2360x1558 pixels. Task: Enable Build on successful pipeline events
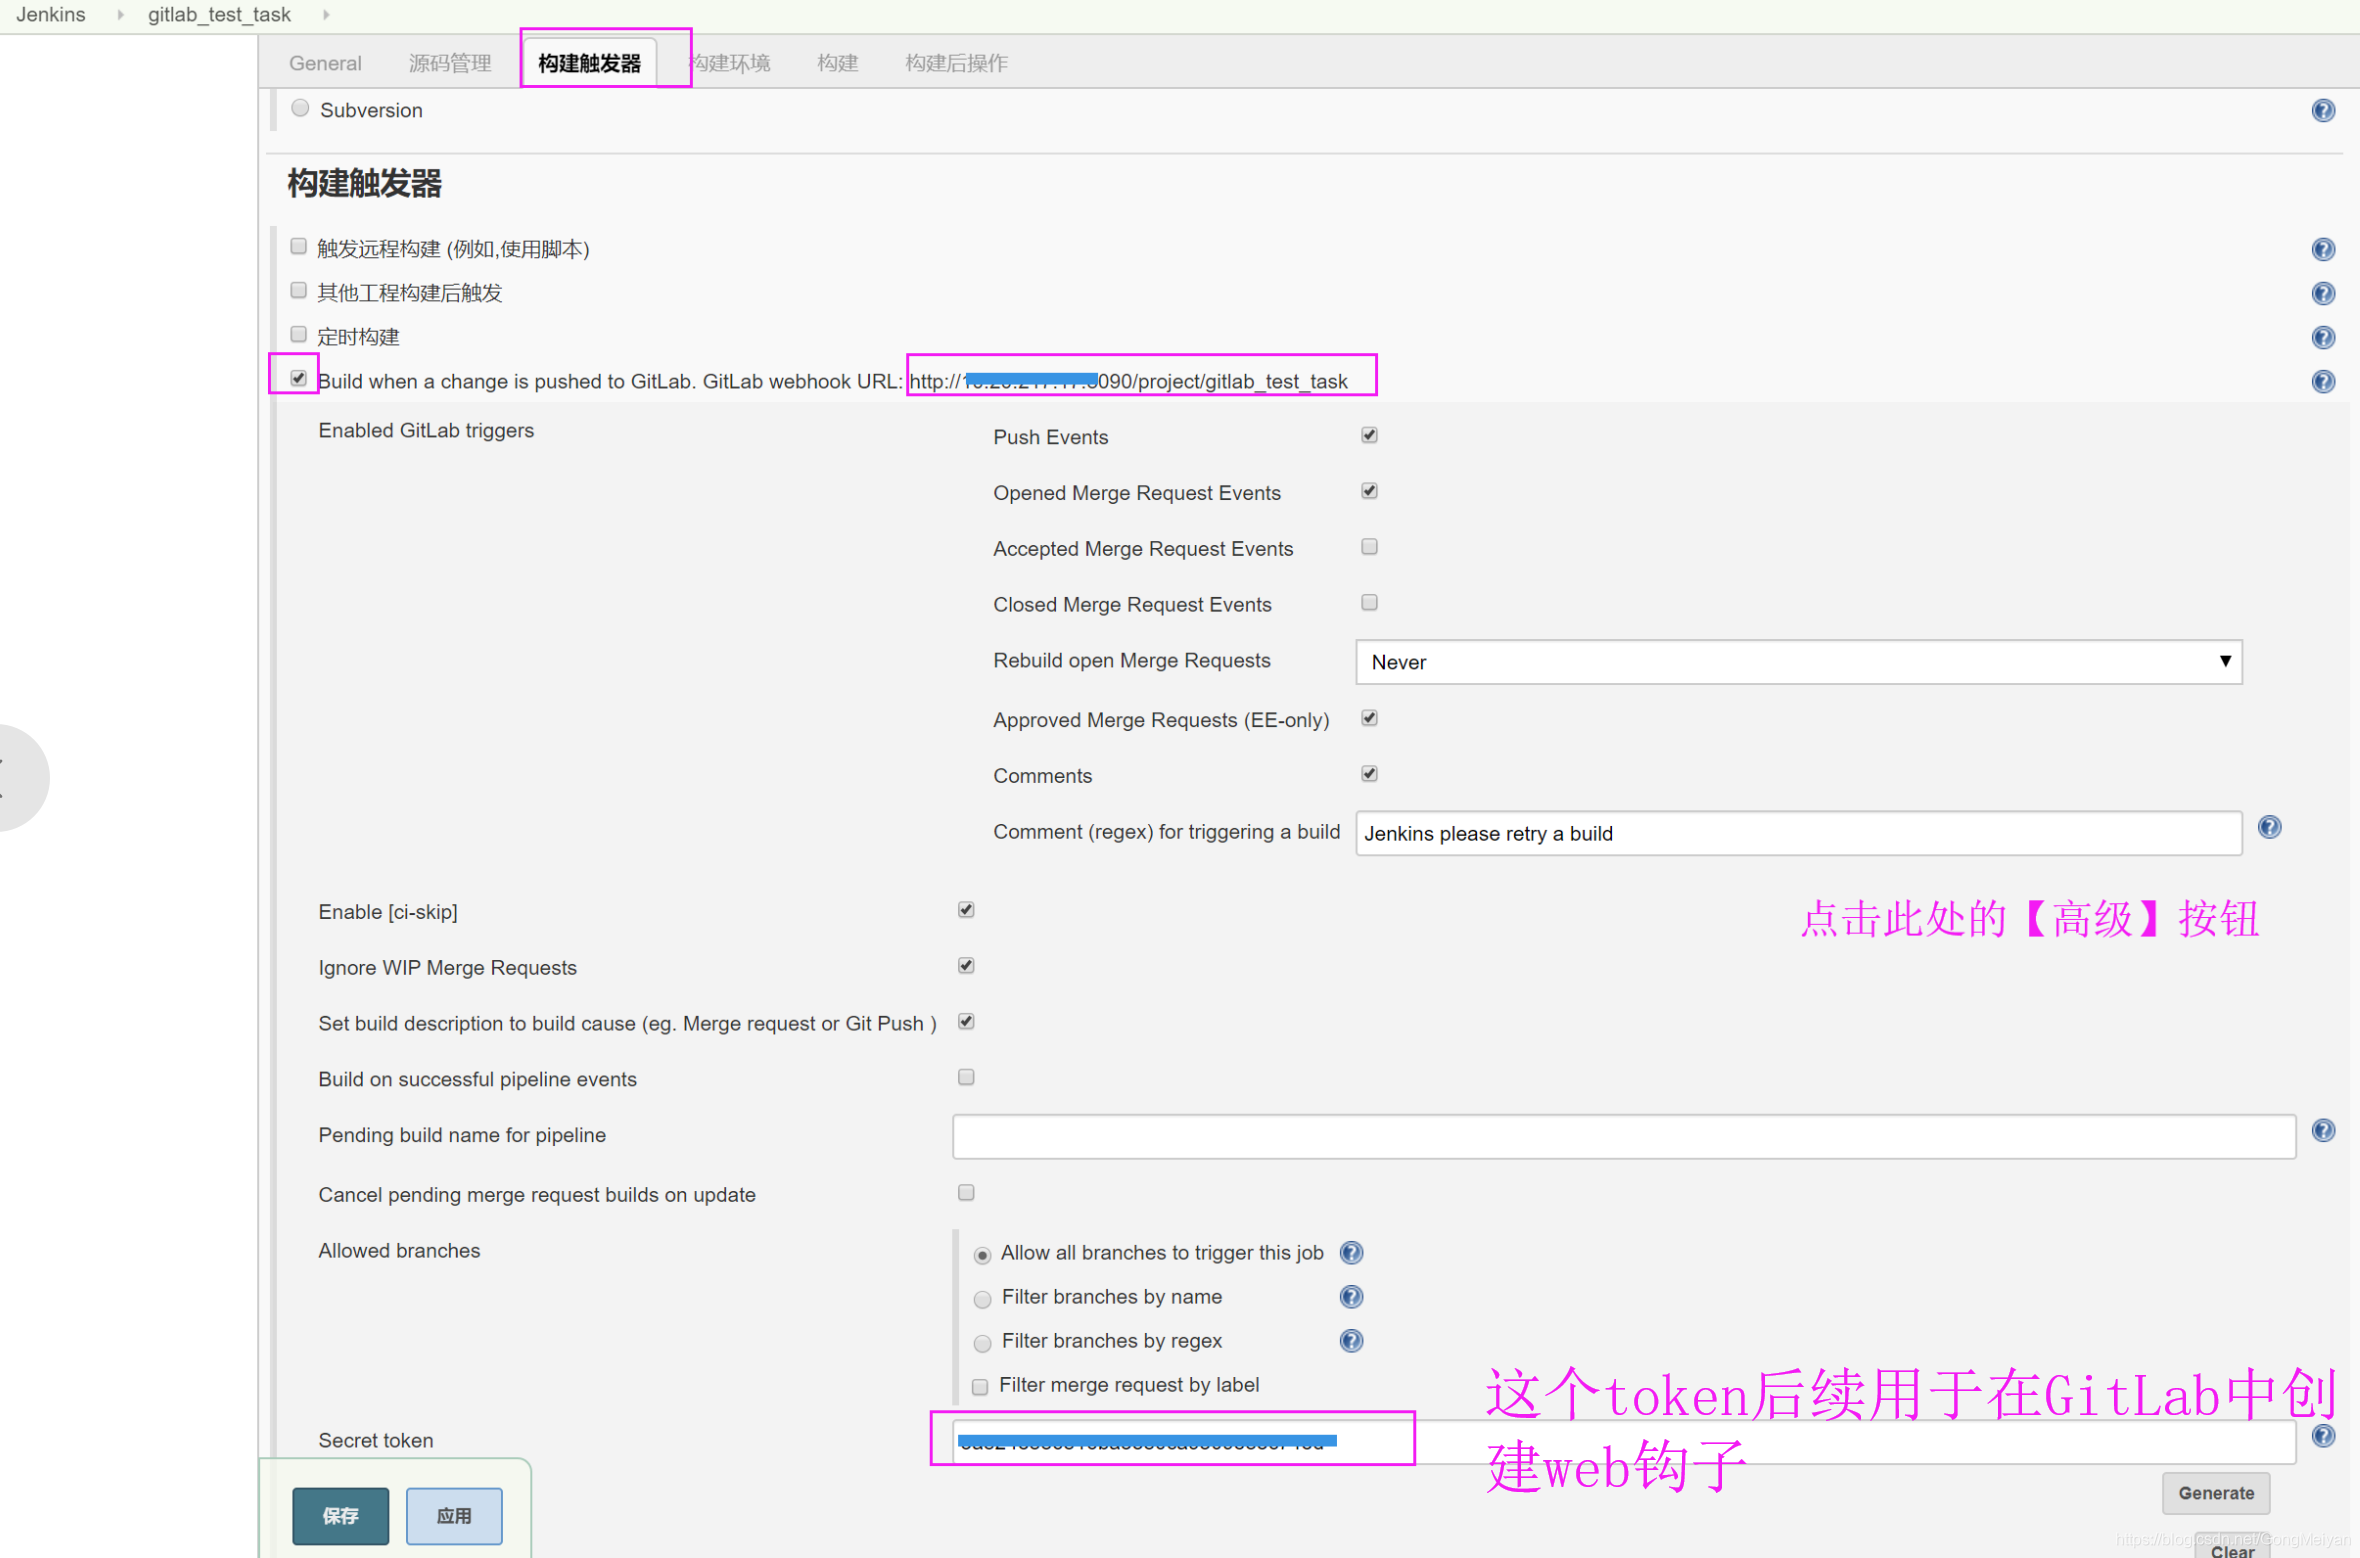pos(966,1078)
